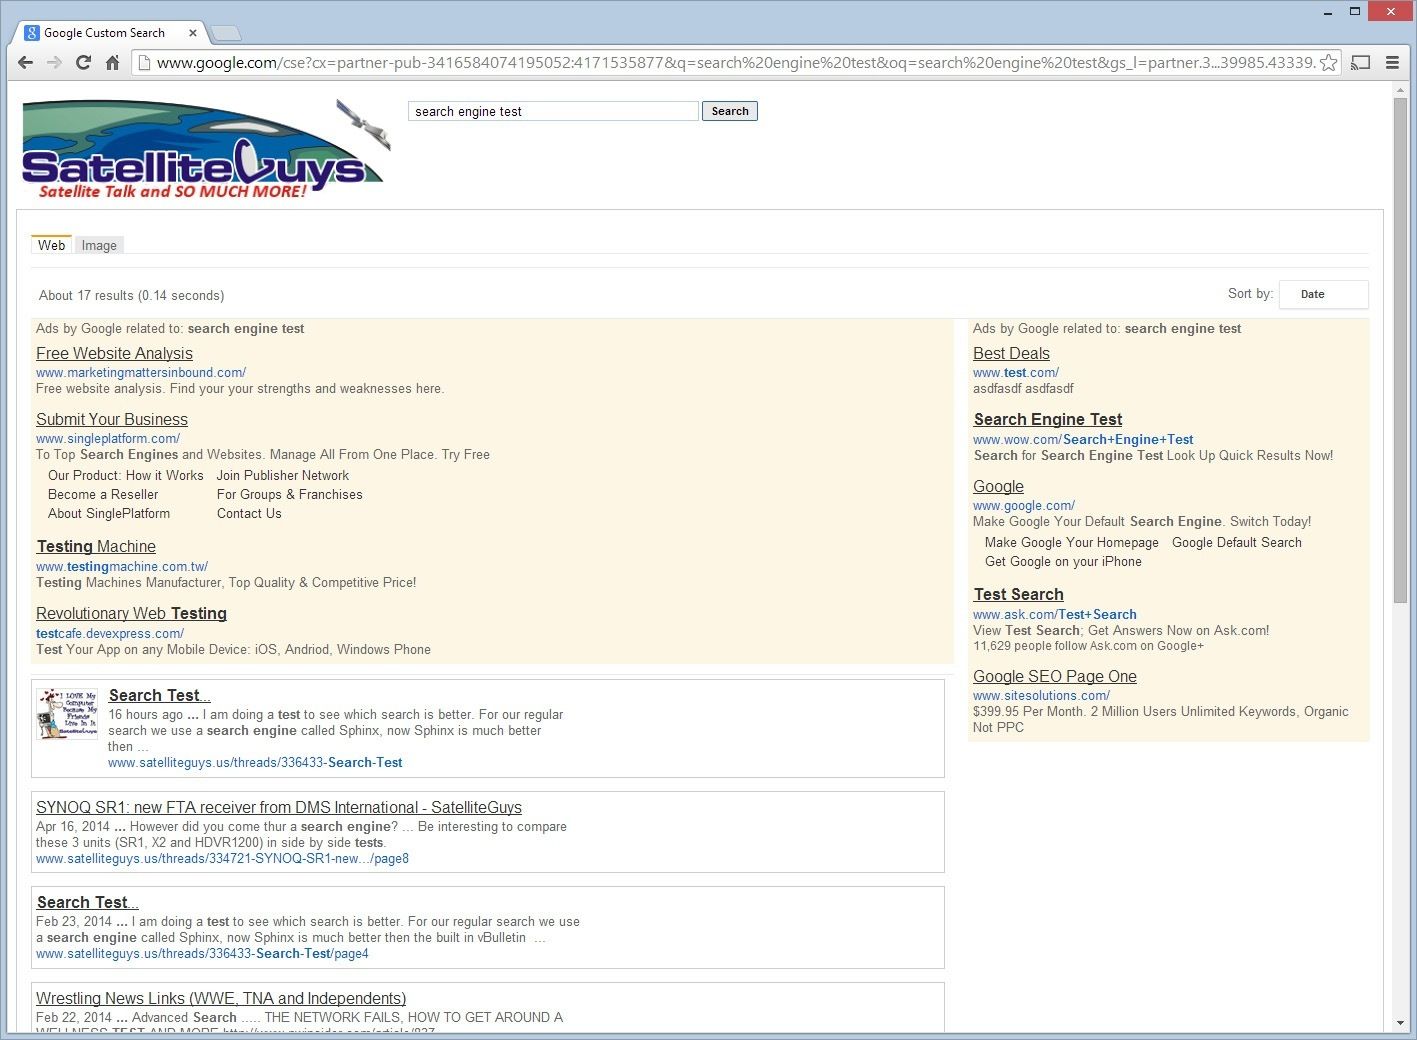Image resolution: width=1417 pixels, height=1040 pixels.
Task: Click the www.ask.com/Test+Search URL
Action: click(1055, 615)
